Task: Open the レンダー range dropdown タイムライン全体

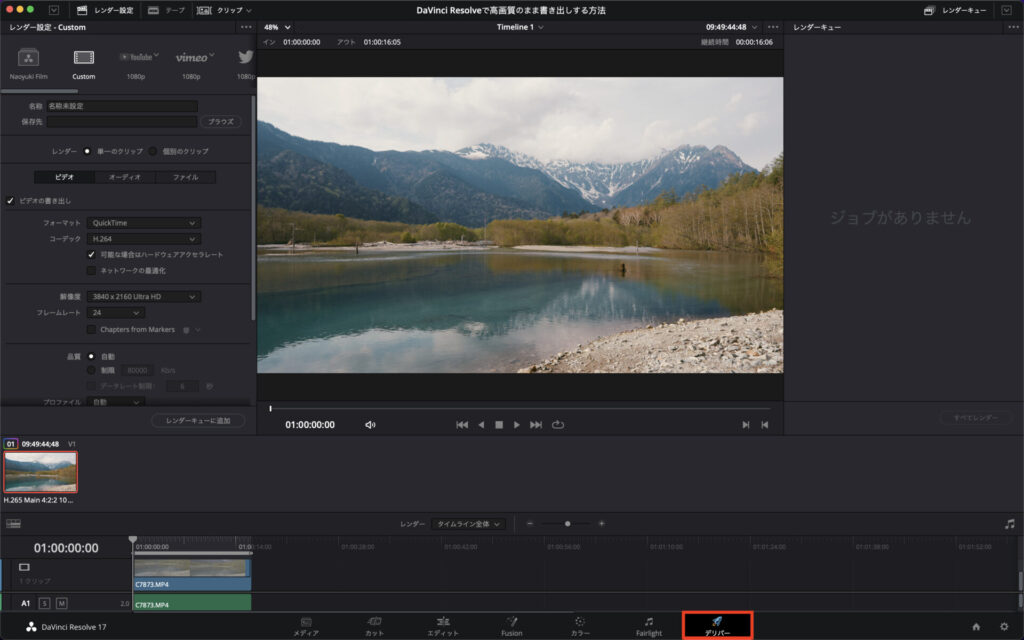Action: (x=468, y=524)
